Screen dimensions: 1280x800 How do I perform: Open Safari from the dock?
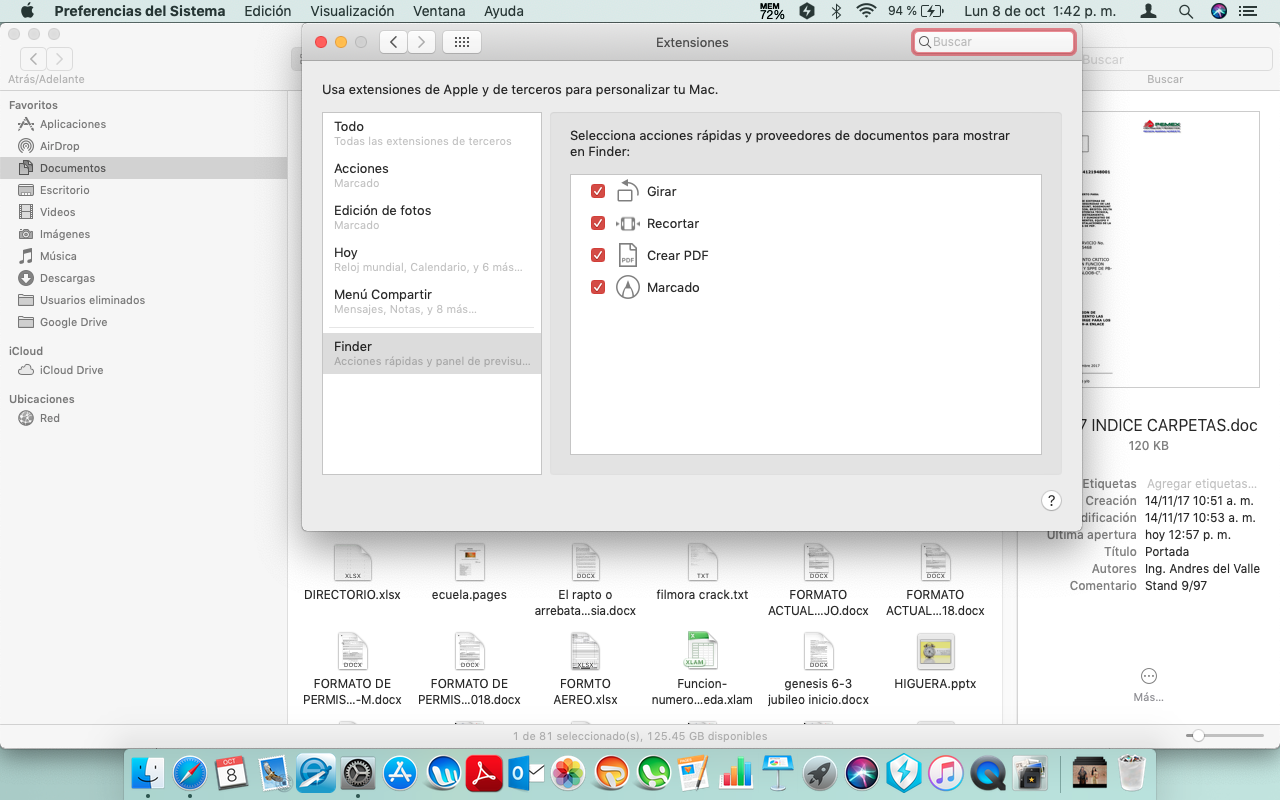[190, 773]
